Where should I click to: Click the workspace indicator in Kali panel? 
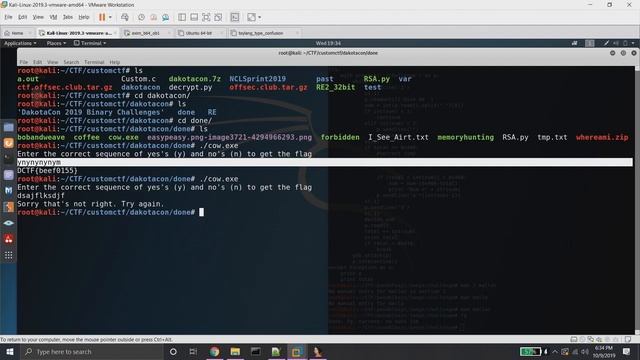590,43
